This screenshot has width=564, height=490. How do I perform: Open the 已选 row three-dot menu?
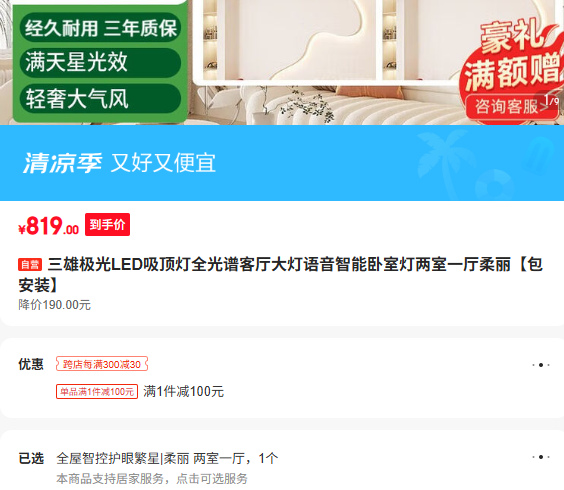pyautogui.click(x=541, y=457)
